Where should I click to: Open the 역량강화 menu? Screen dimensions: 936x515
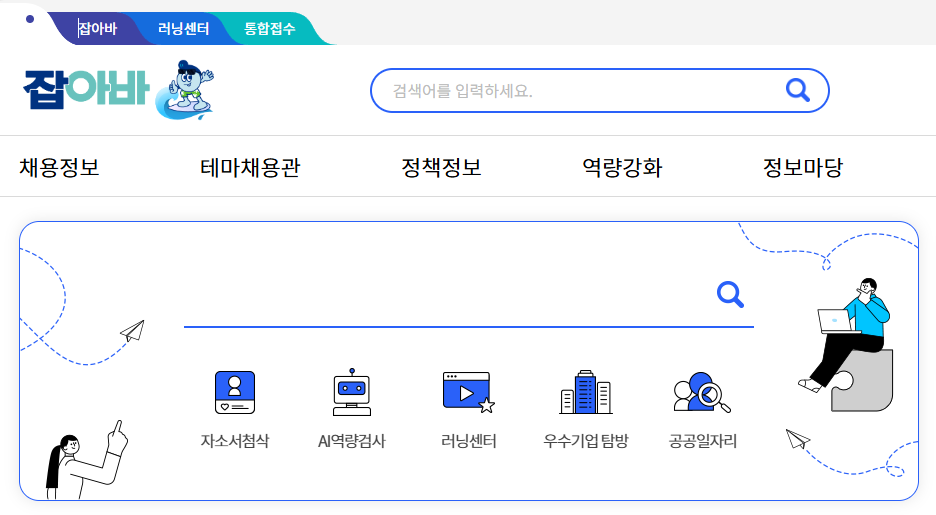(622, 167)
